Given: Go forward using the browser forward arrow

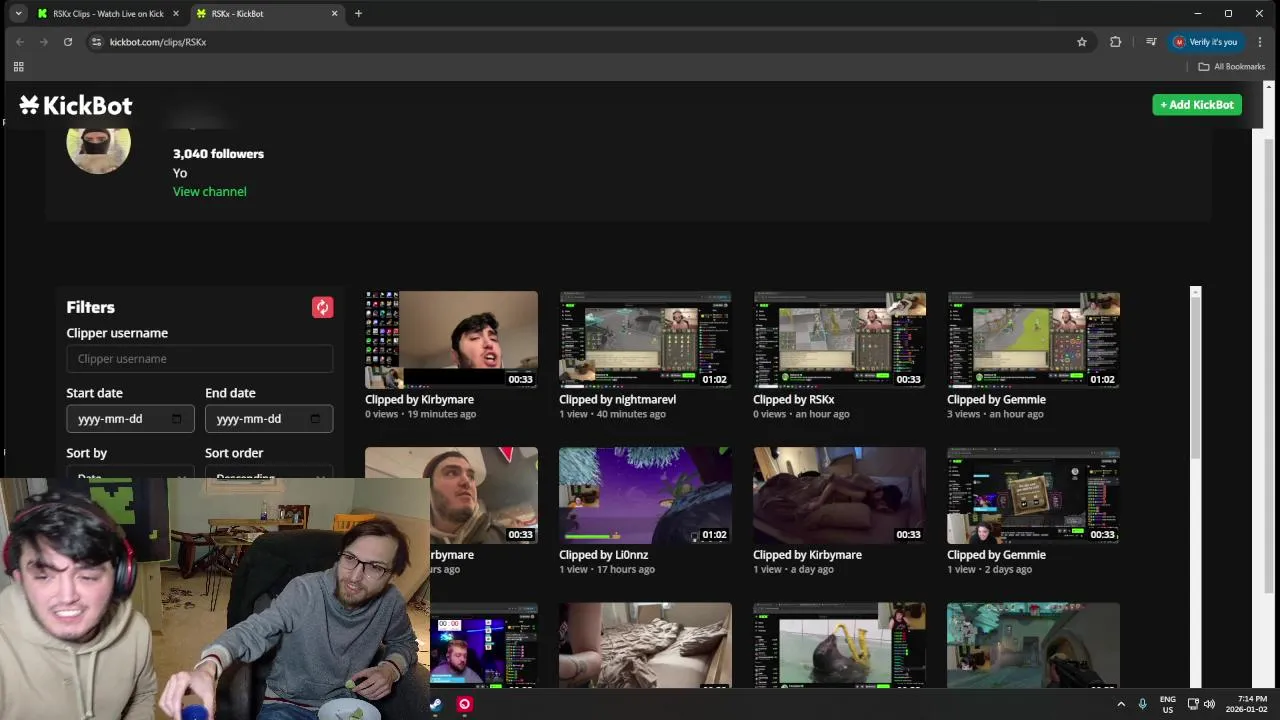Looking at the screenshot, I should pos(44,42).
